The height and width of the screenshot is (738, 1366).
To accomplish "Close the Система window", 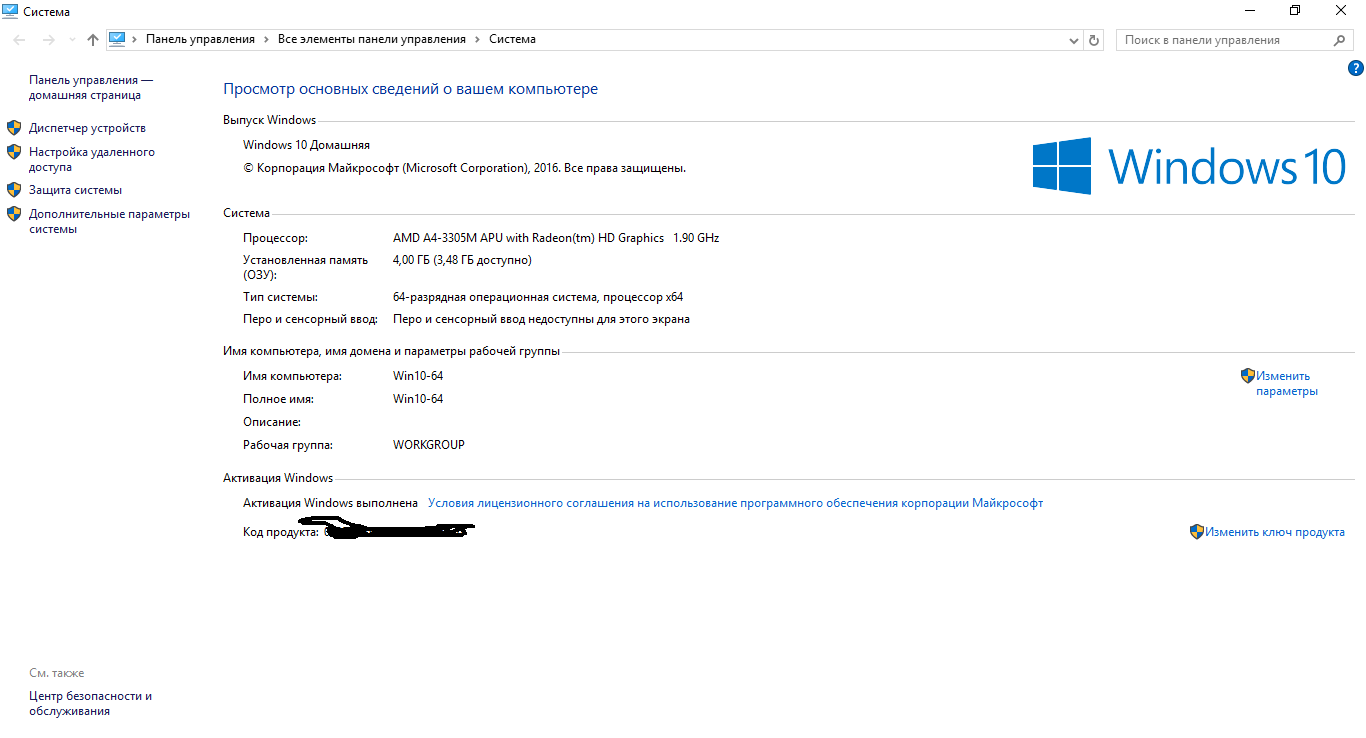I will click(x=1342, y=10).
